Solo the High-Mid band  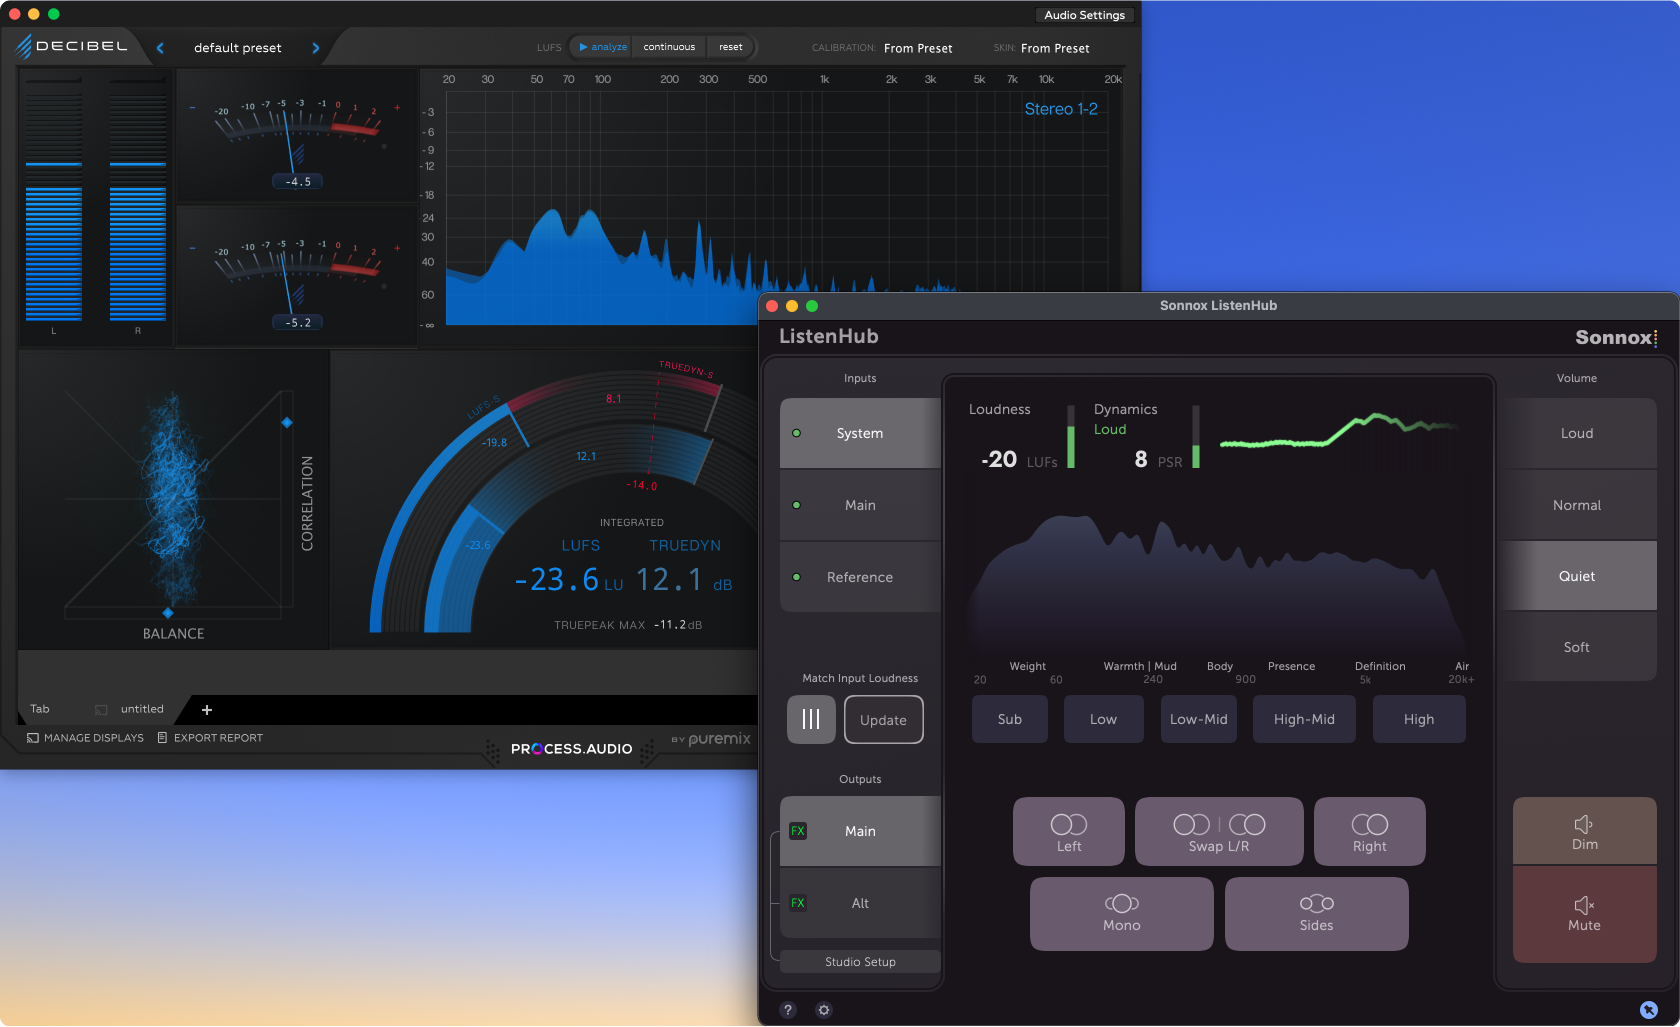(1304, 719)
